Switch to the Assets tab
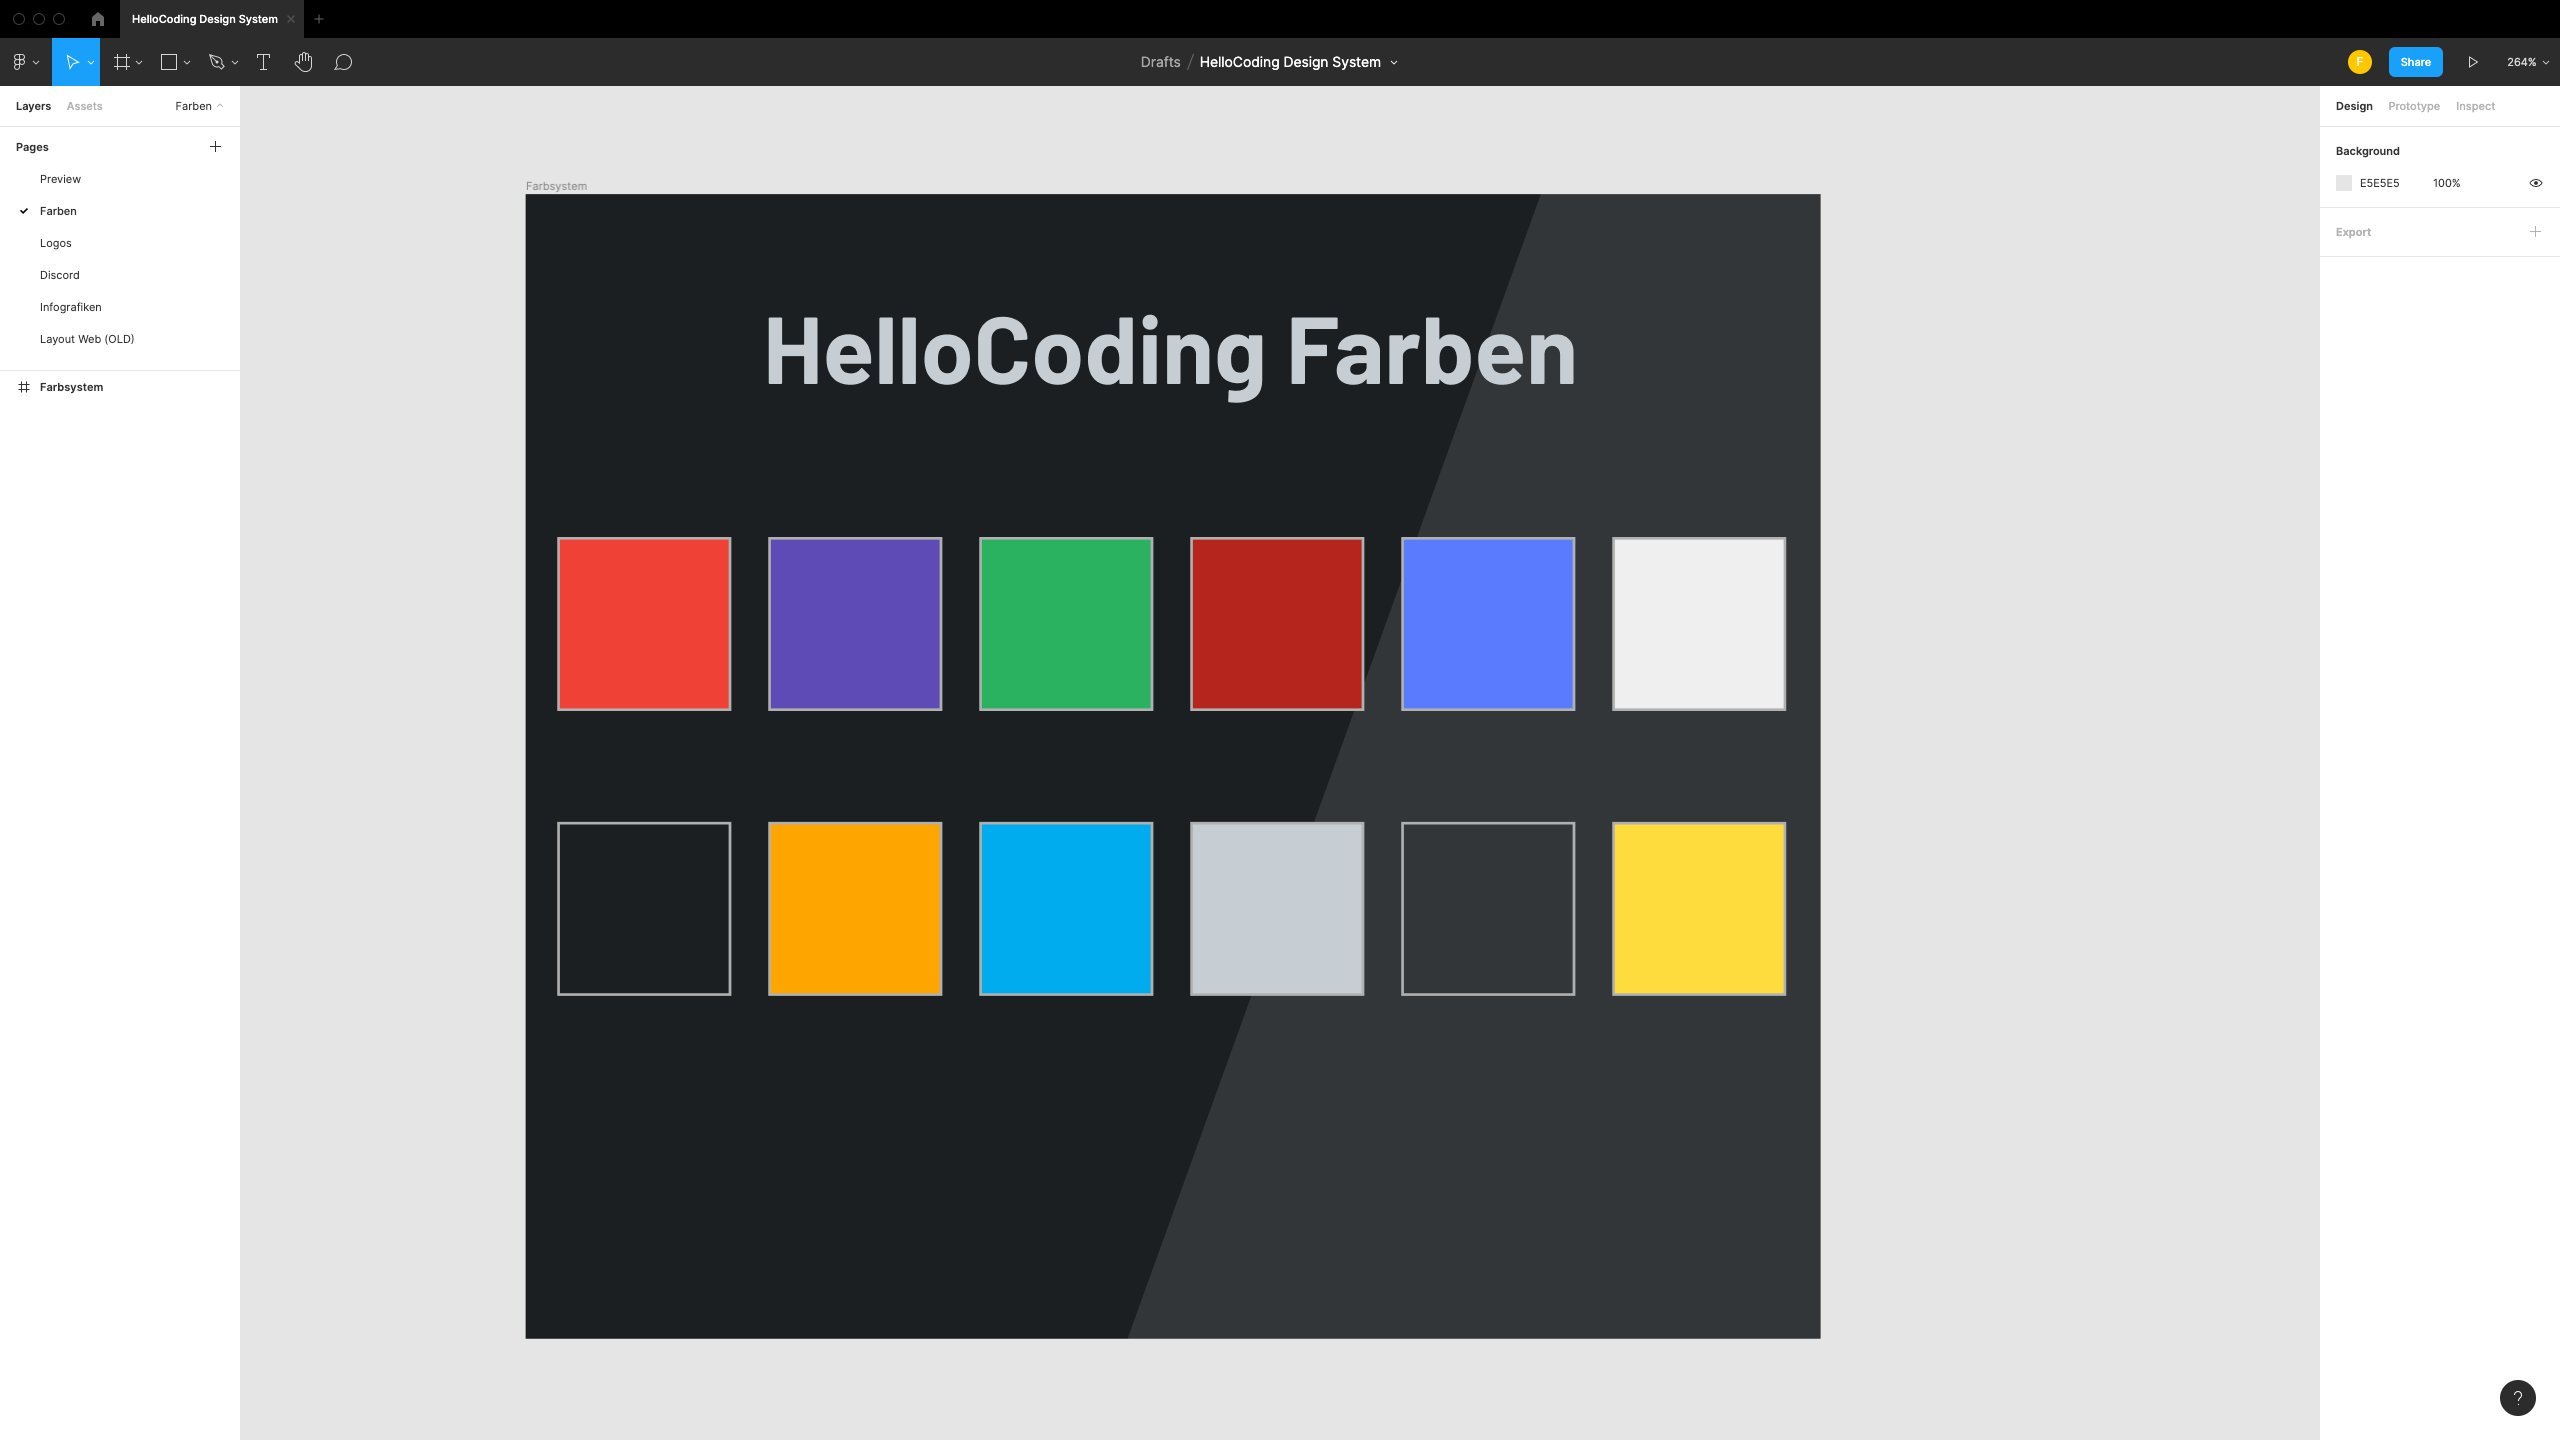Image resolution: width=2560 pixels, height=1440 pixels. coord(84,105)
